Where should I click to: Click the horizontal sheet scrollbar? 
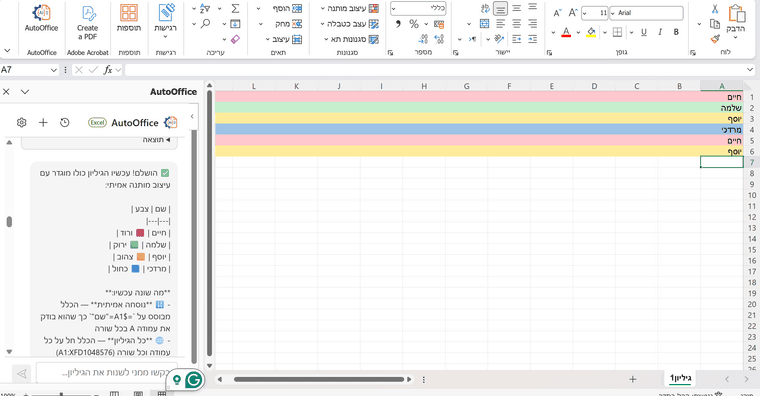point(318,380)
